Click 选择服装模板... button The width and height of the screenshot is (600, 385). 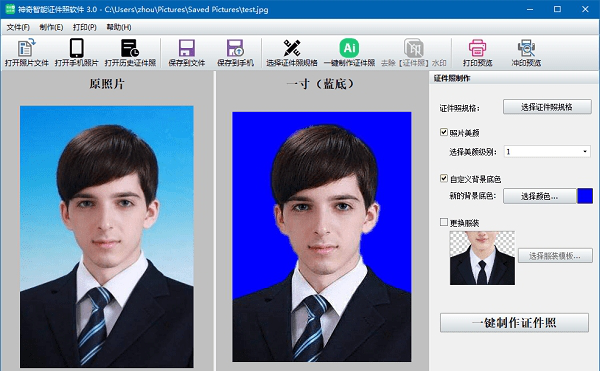coord(555,256)
